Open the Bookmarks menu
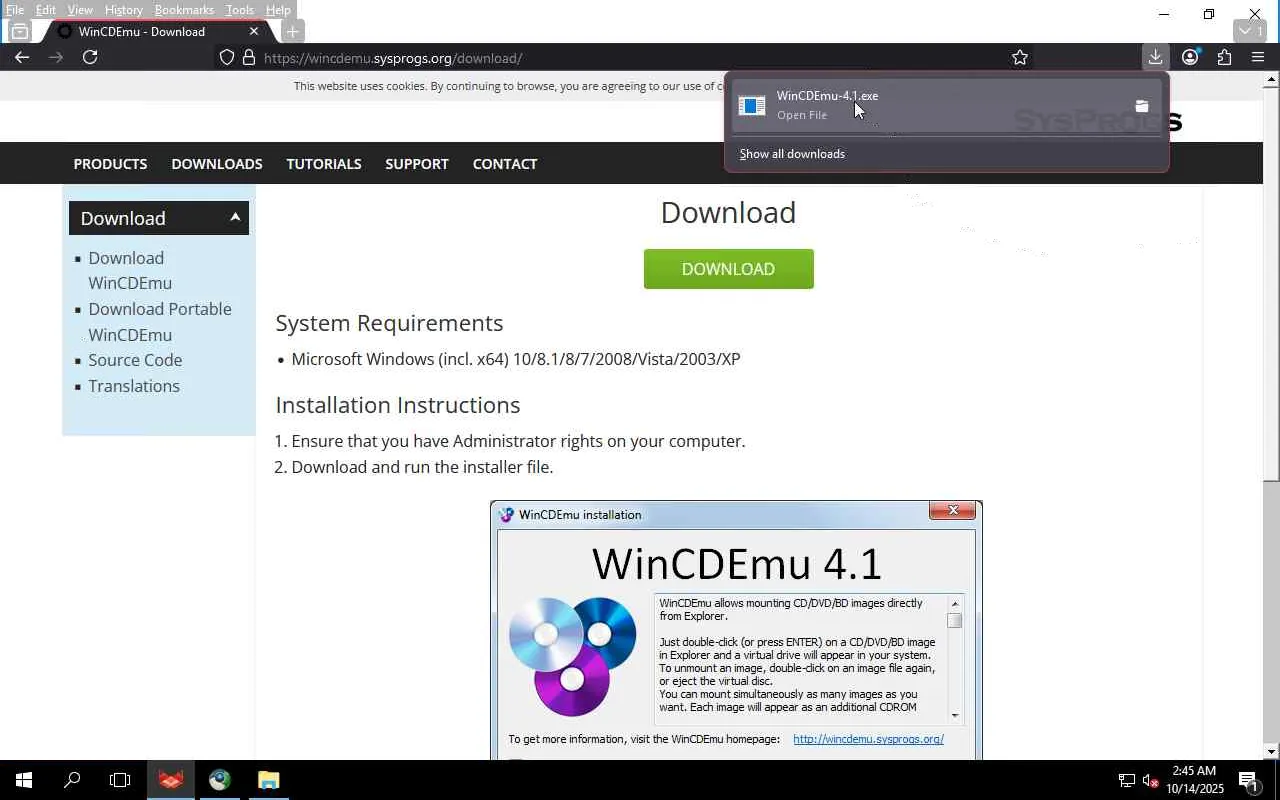Image resolution: width=1280 pixels, height=800 pixels. pos(184,10)
